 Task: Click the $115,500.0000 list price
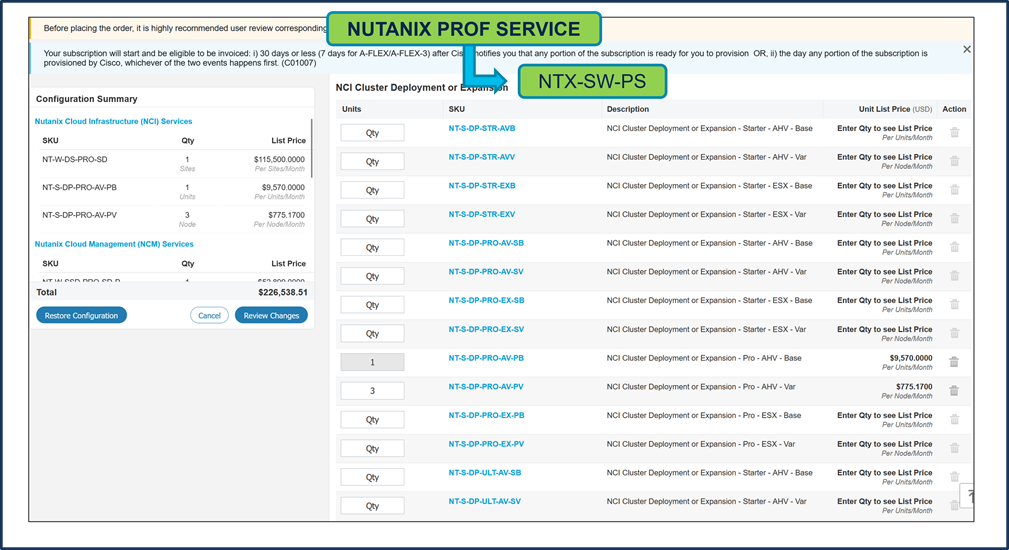pyautogui.click(x=279, y=159)
